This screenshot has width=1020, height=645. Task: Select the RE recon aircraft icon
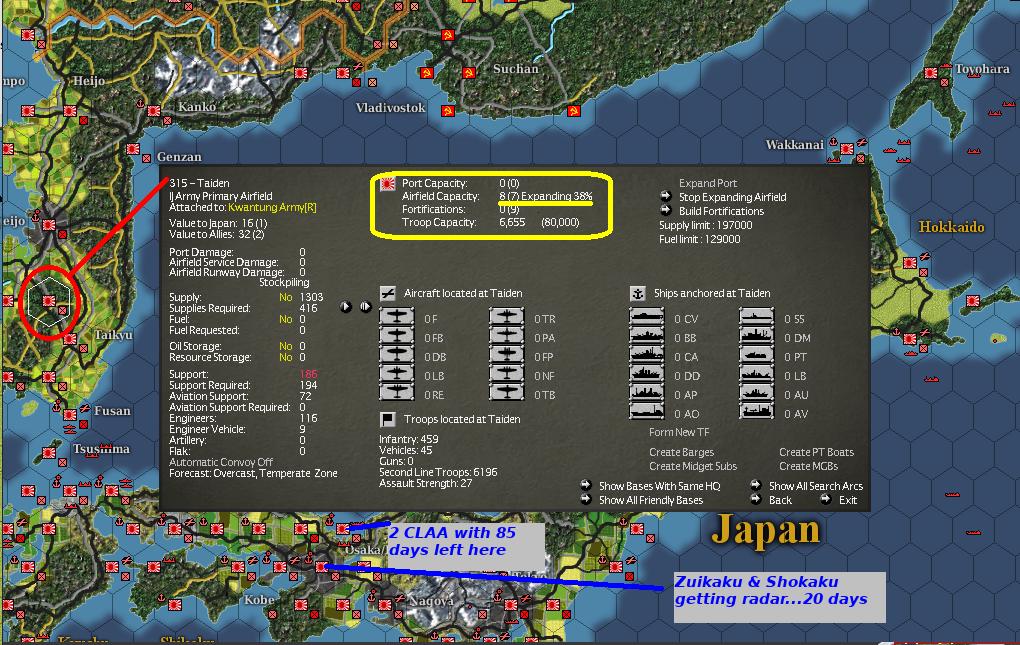click(x=396, y=393)
